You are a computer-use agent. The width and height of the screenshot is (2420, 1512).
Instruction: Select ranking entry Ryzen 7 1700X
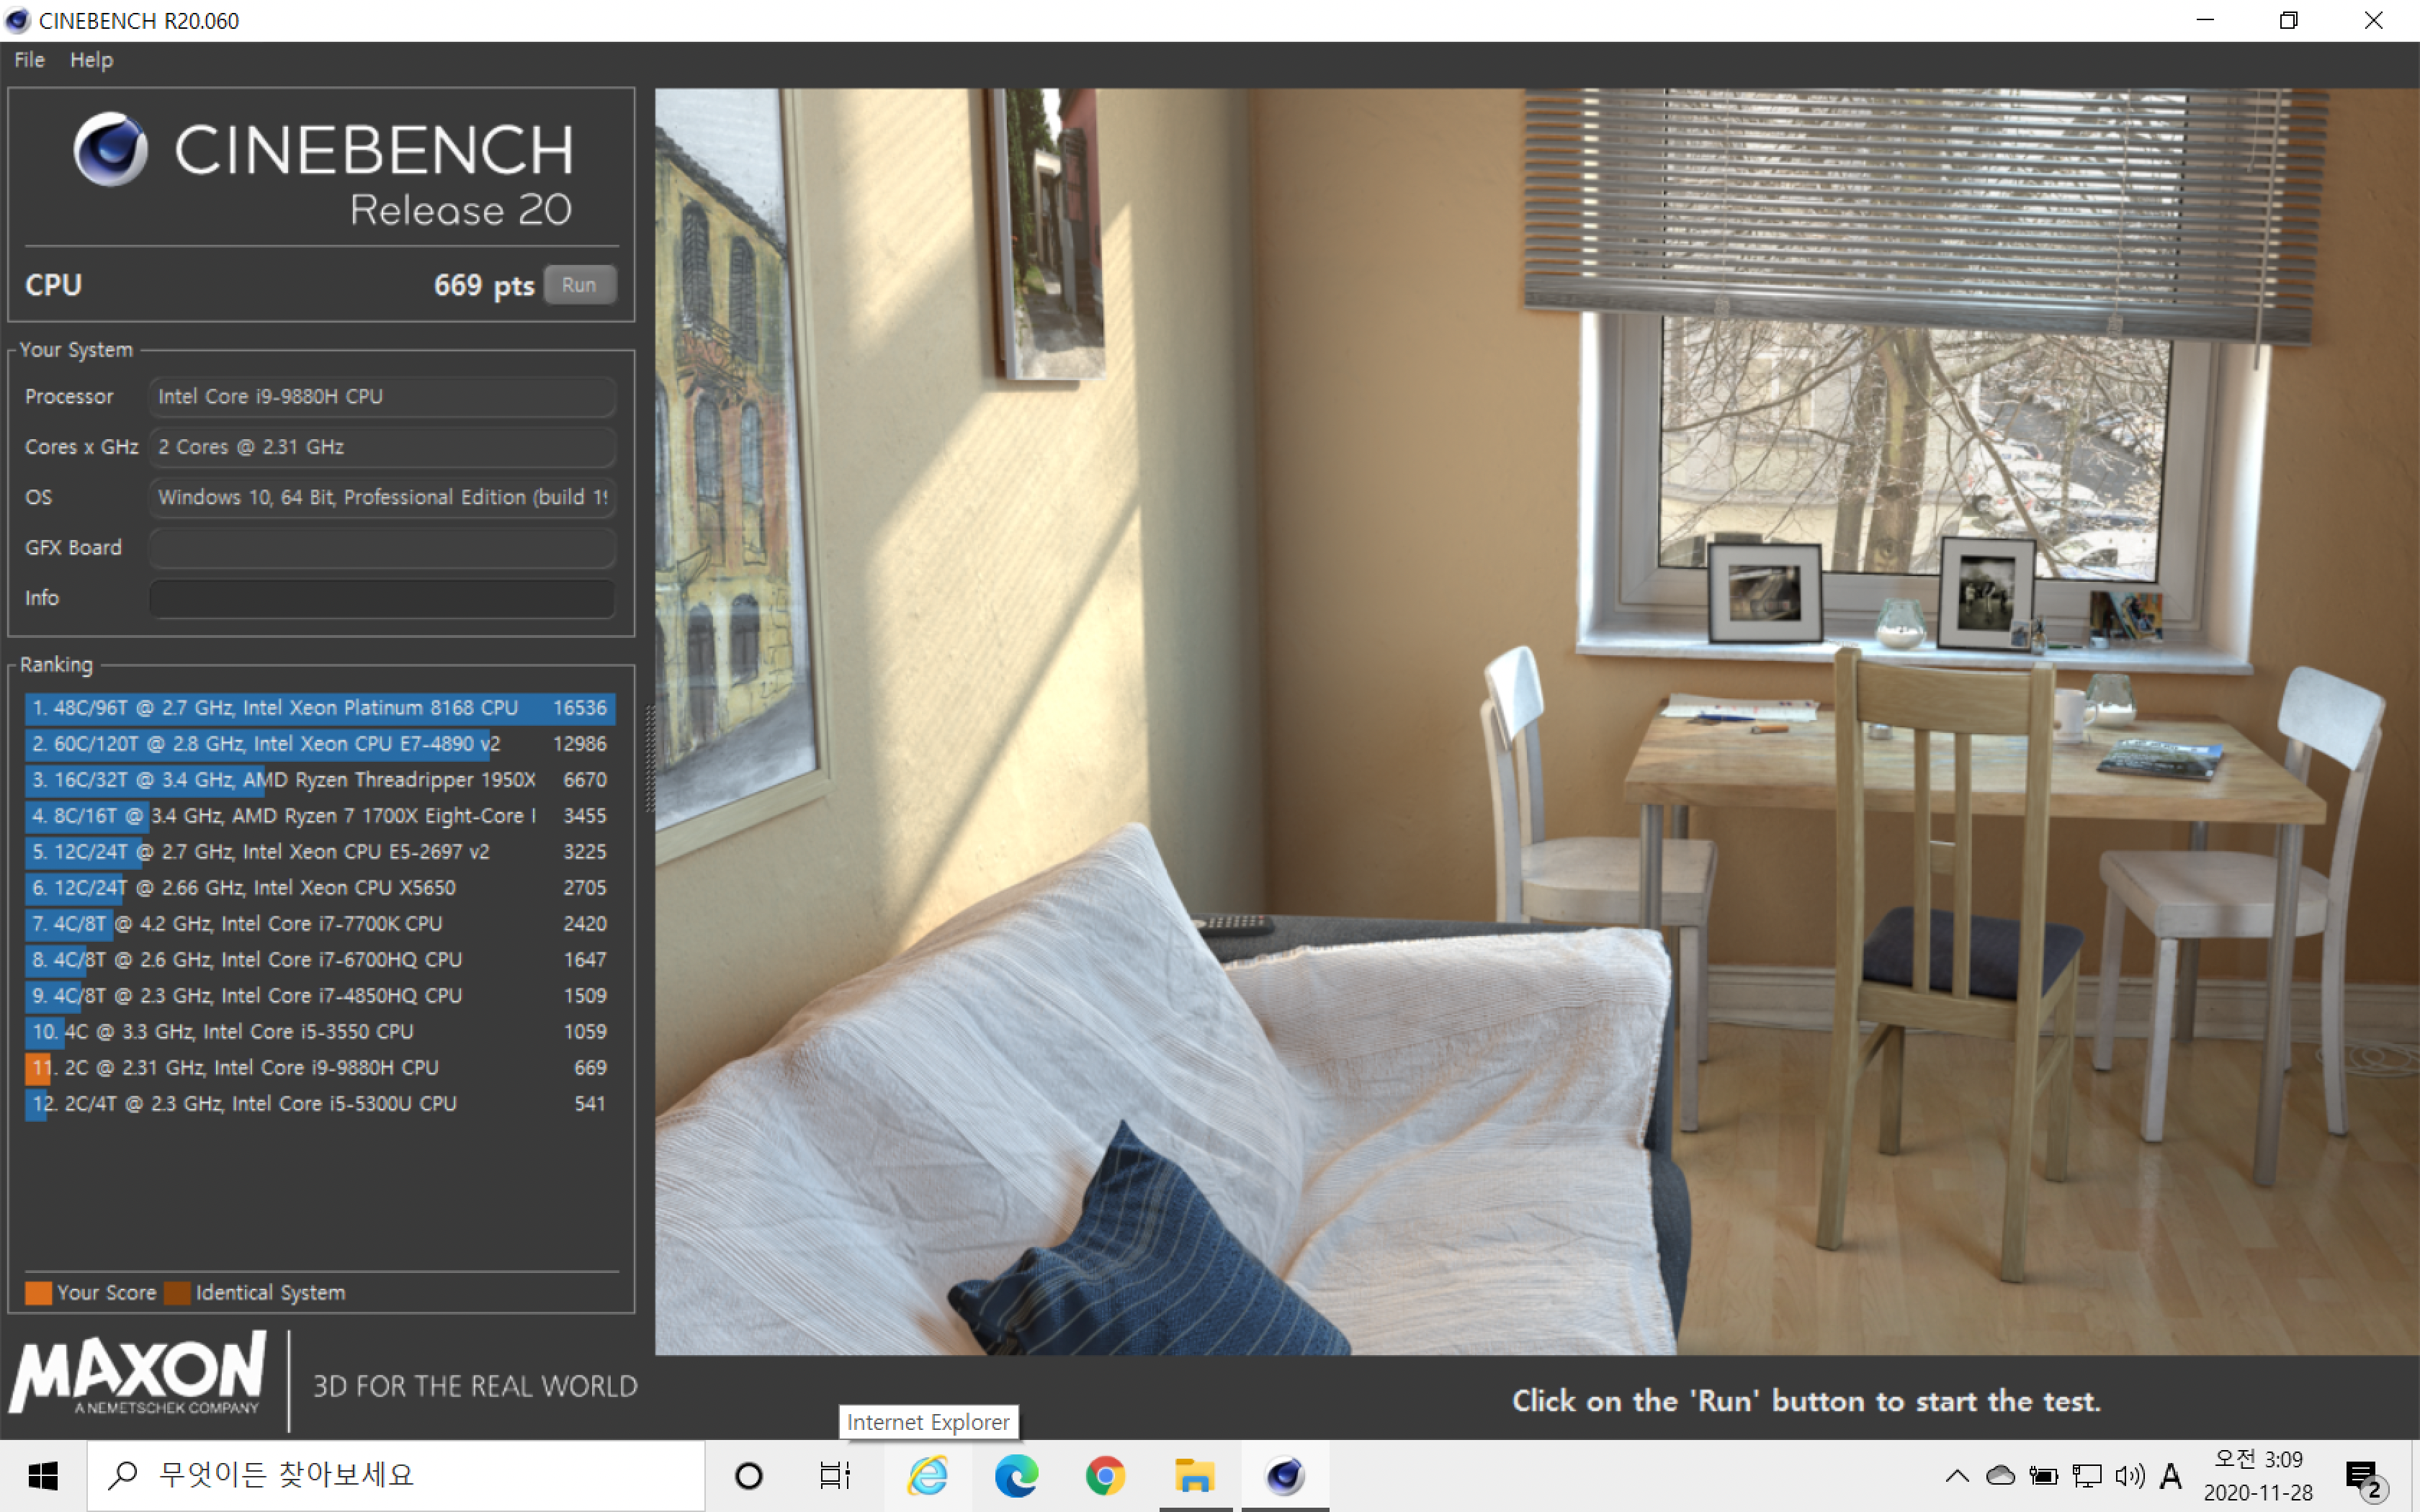[320, 816]
